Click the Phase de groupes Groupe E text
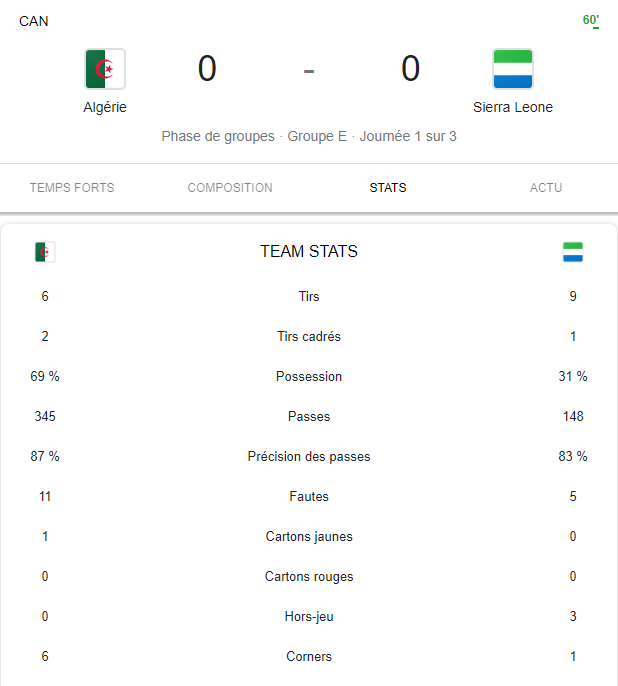This screenshot has height=686, width=618. coord(254,136)
